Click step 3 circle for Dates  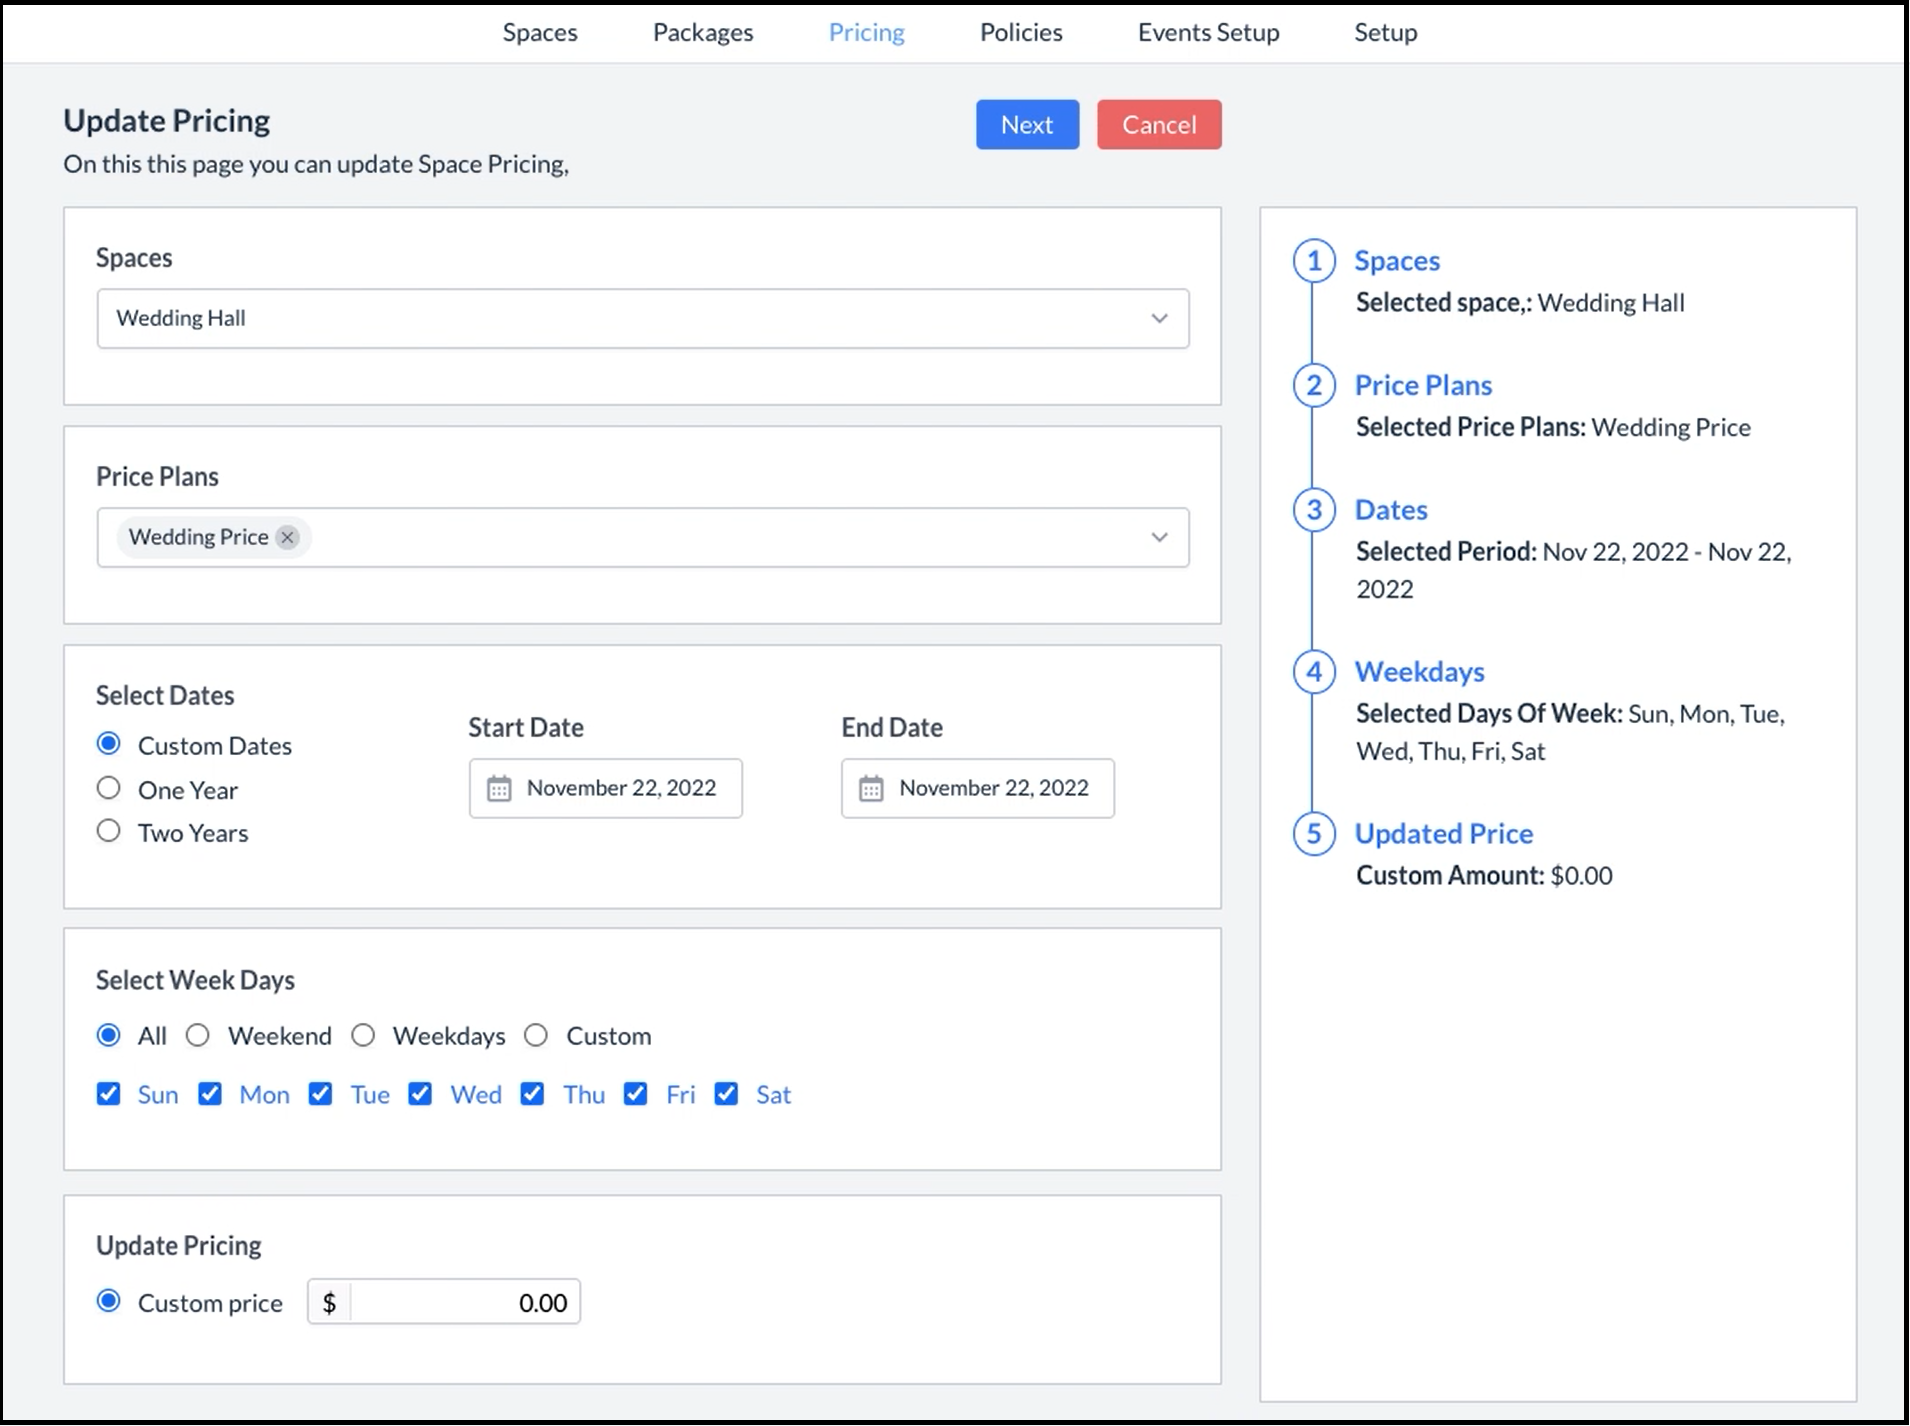(x=1314, y=510)
